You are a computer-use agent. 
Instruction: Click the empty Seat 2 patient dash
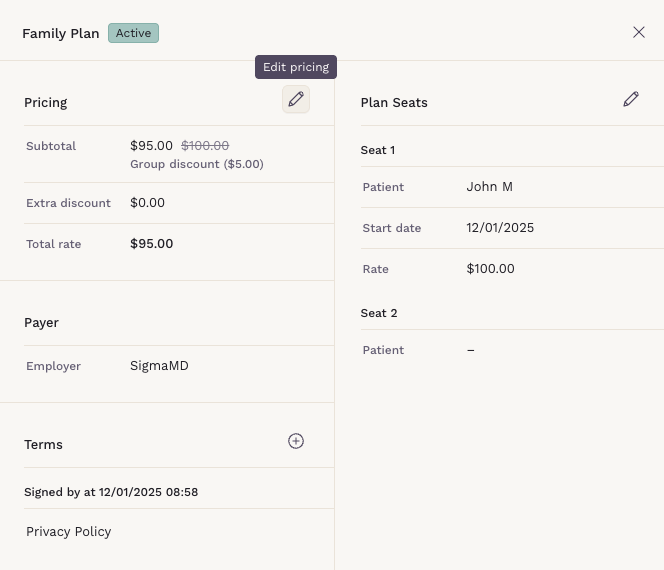point(471,350)
